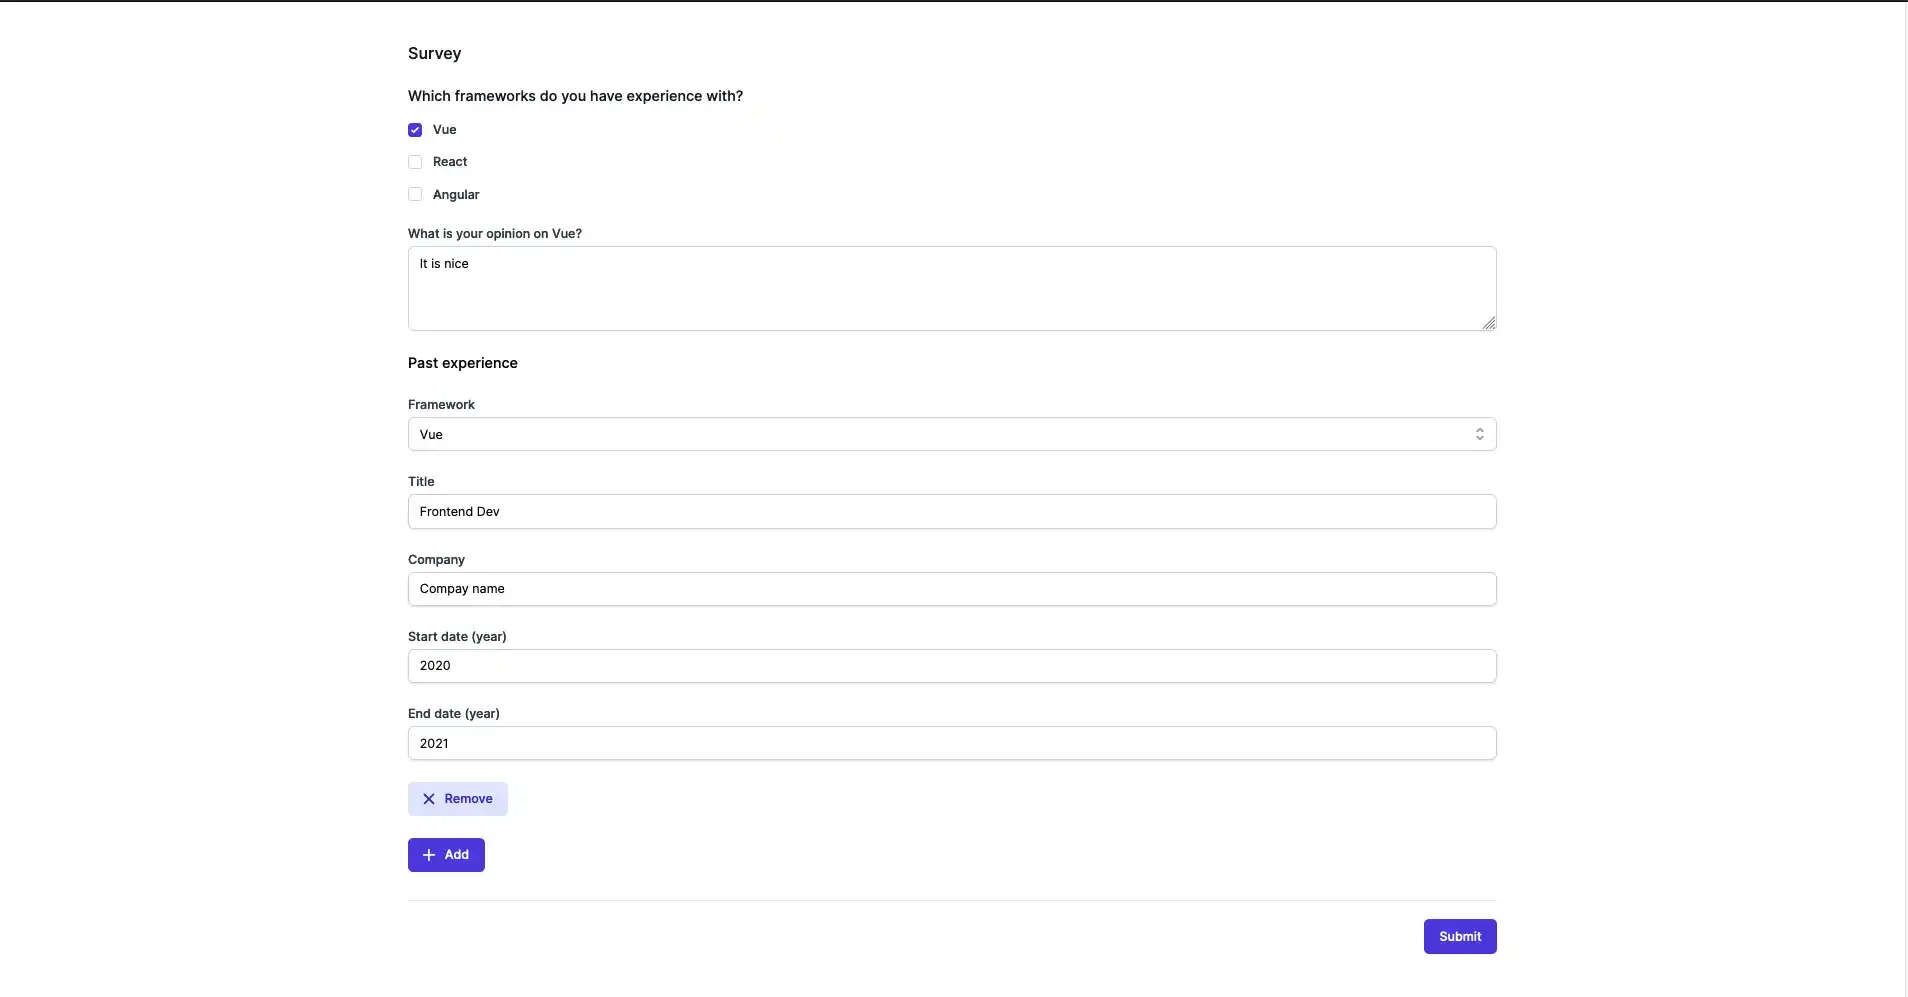Click the Angular label text
Viewport: 1908px width, 997px height.
point(456,195)
